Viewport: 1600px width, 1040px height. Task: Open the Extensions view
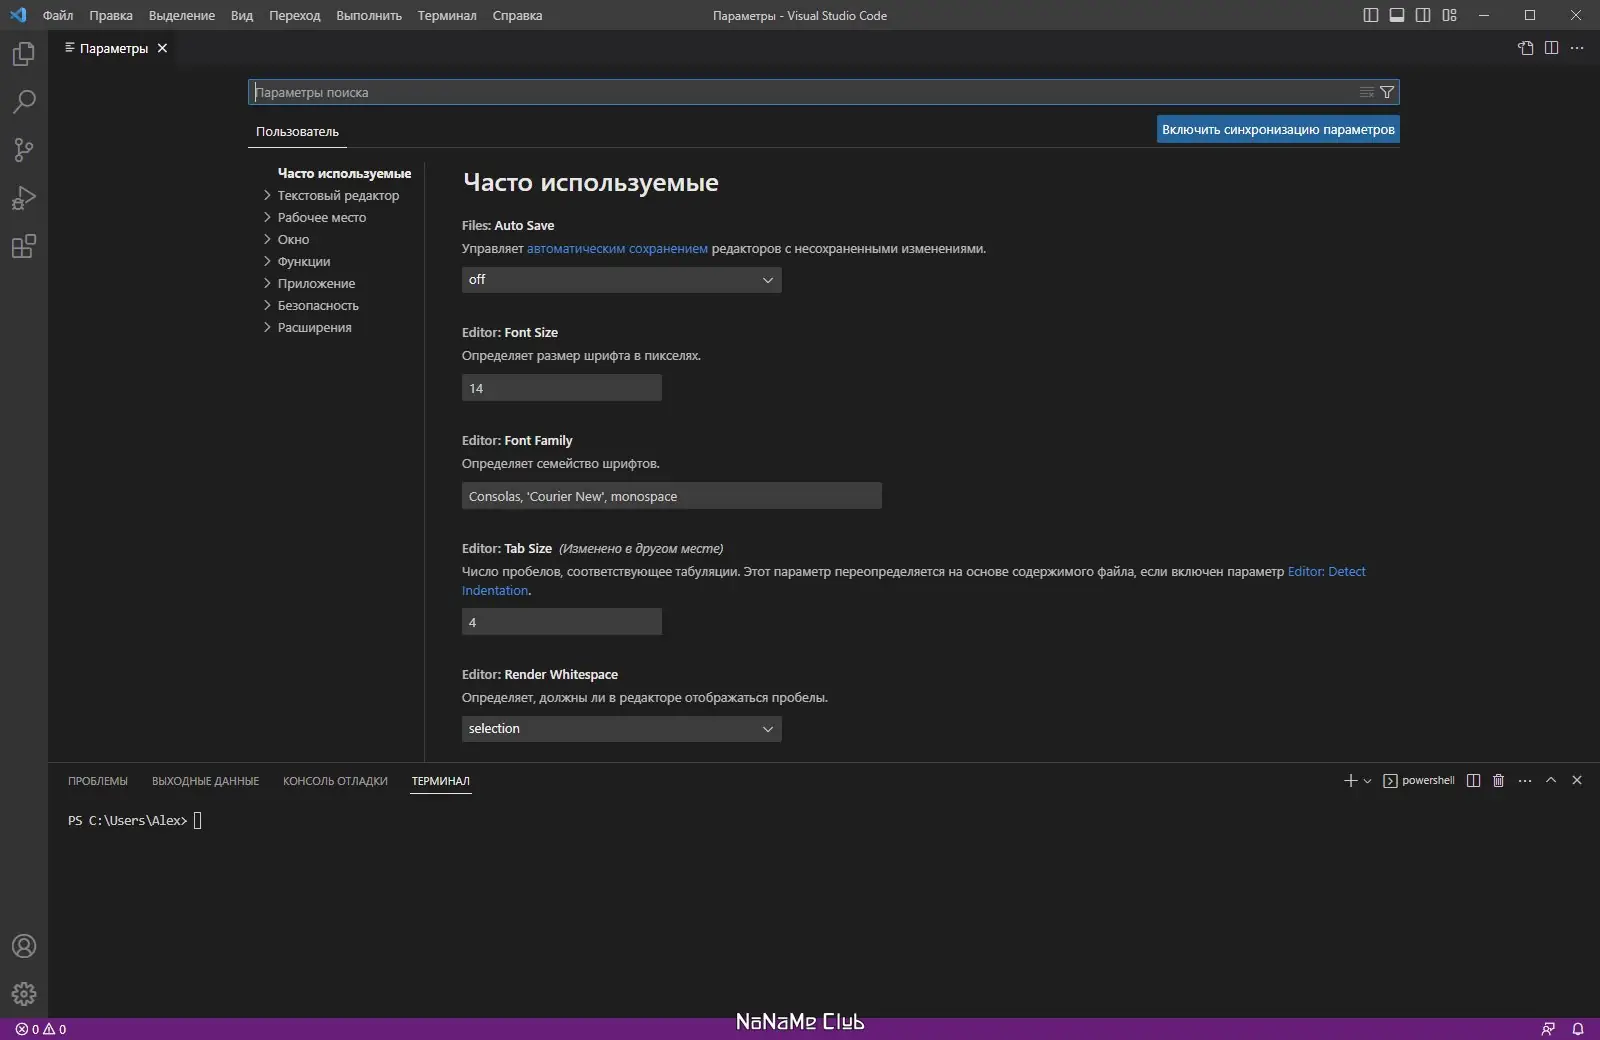click(x=23, y=247)
